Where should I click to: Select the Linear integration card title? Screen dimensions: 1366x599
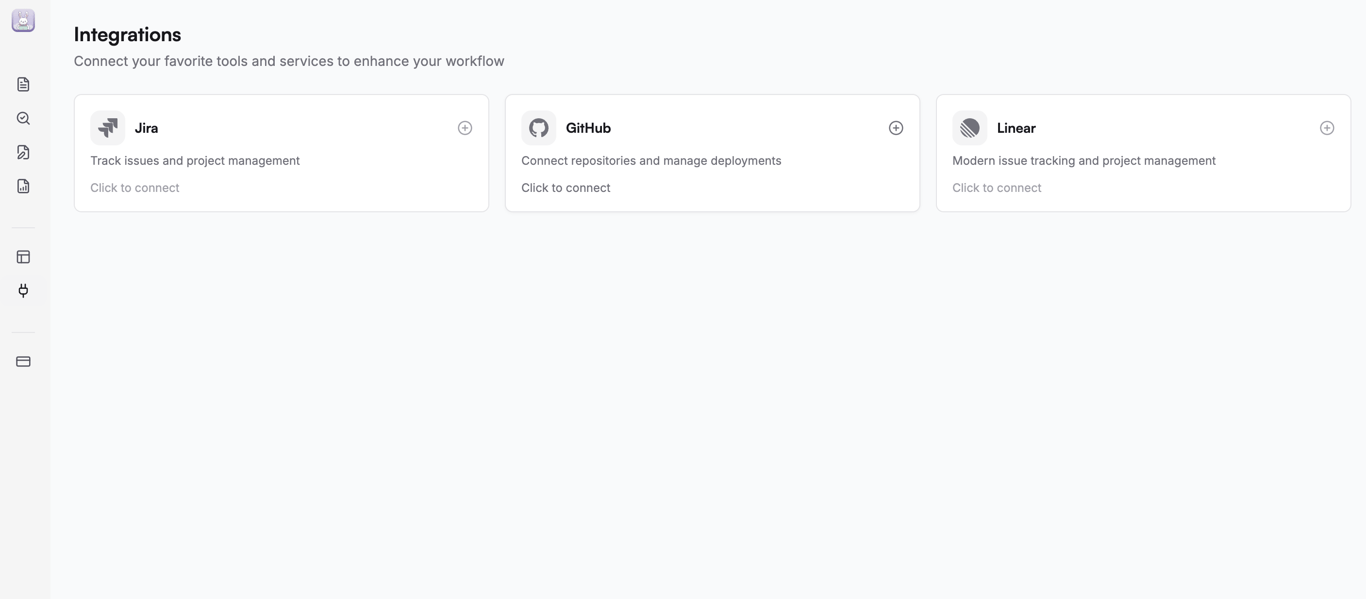(1016, 128)
